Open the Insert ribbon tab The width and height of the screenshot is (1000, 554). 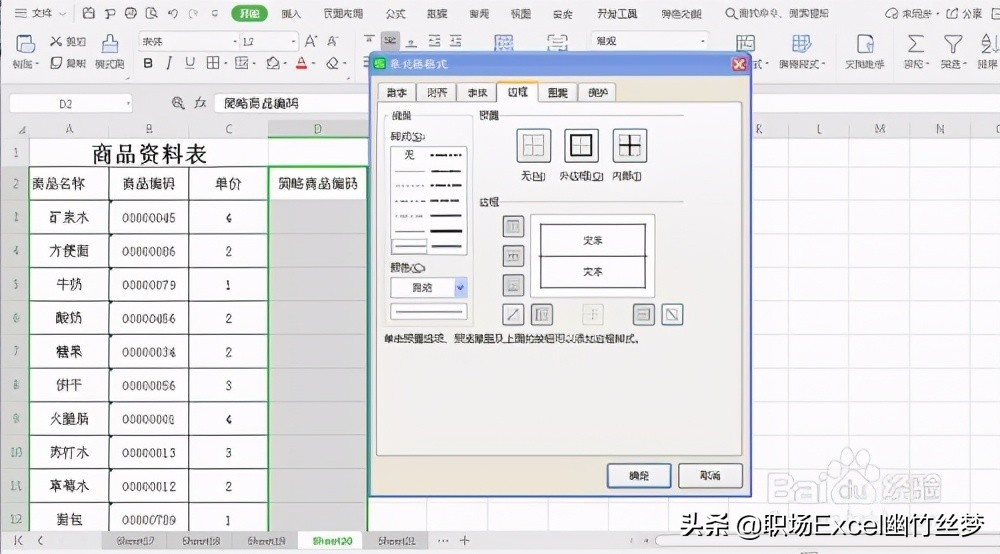click(291, 13)
